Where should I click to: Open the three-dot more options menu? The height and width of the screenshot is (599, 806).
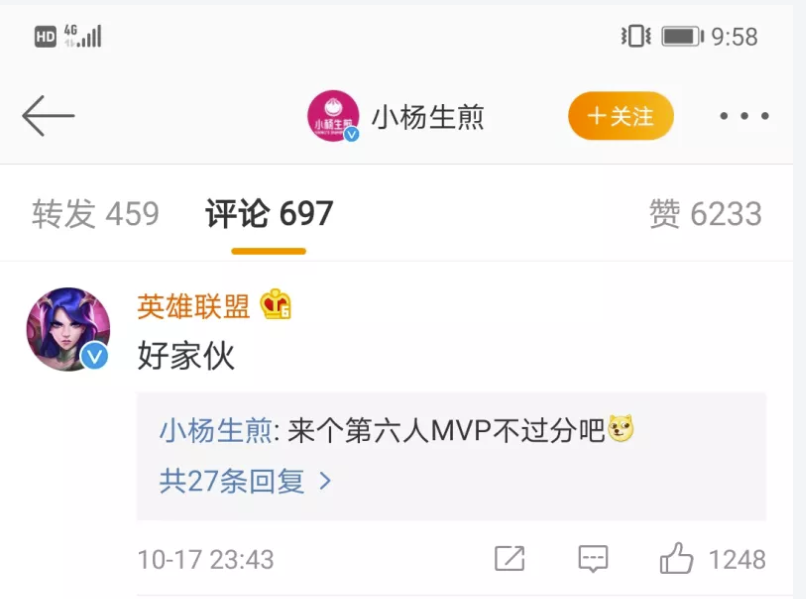(744, 116)
